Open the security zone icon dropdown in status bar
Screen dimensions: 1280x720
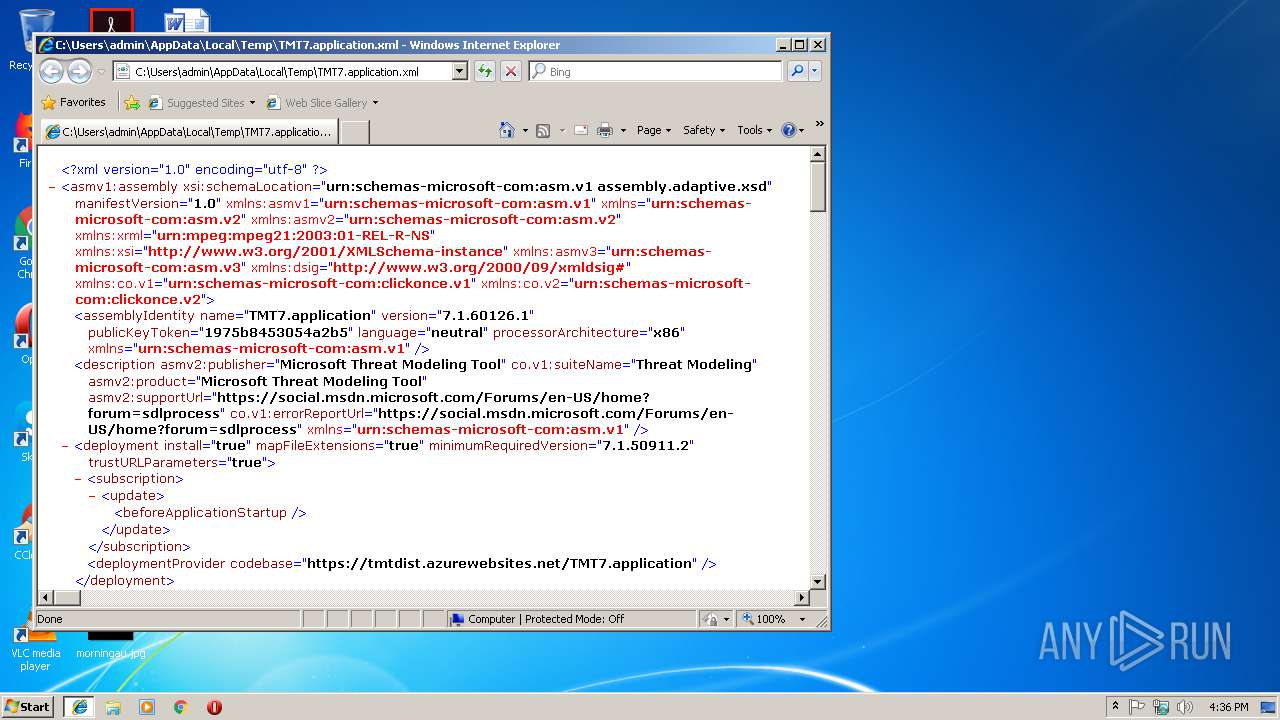[x=715, y=619]
